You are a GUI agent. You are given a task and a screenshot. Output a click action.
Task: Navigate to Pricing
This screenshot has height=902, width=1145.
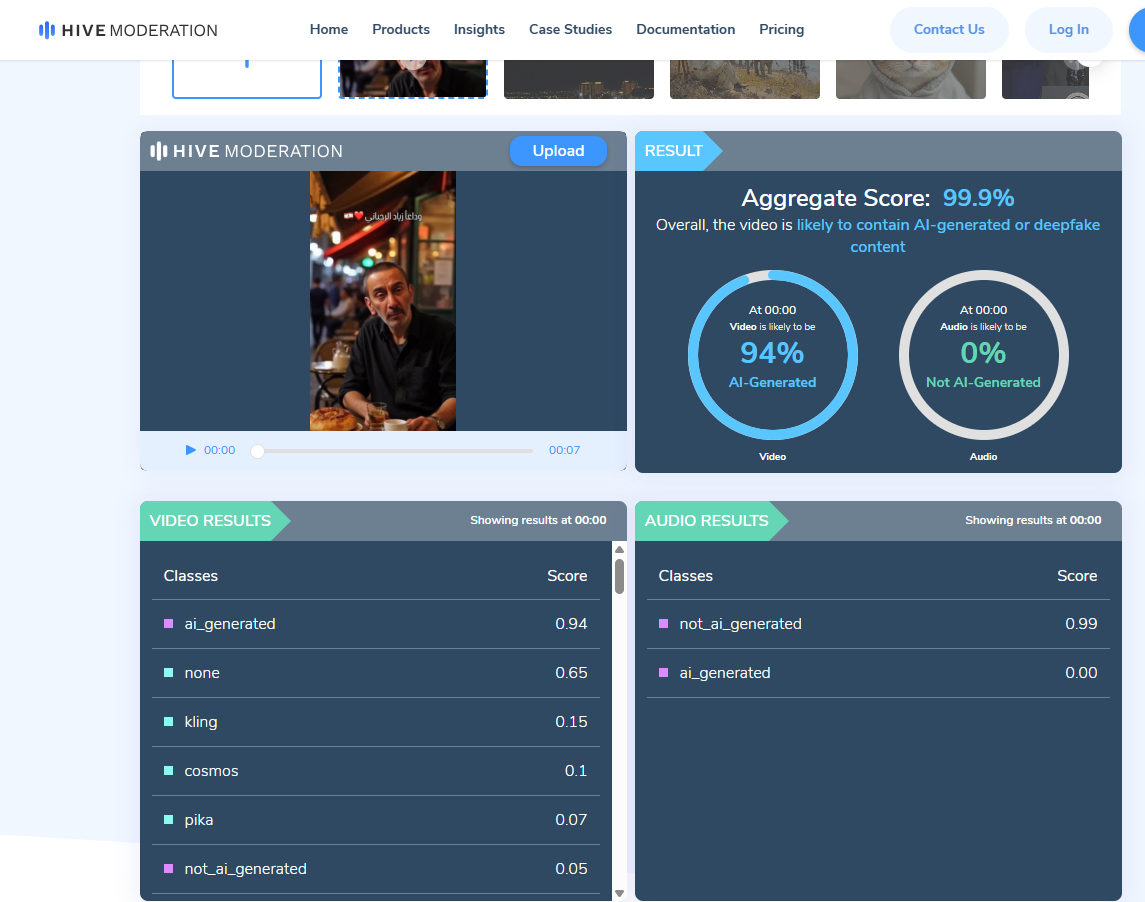tap(781, 30)
